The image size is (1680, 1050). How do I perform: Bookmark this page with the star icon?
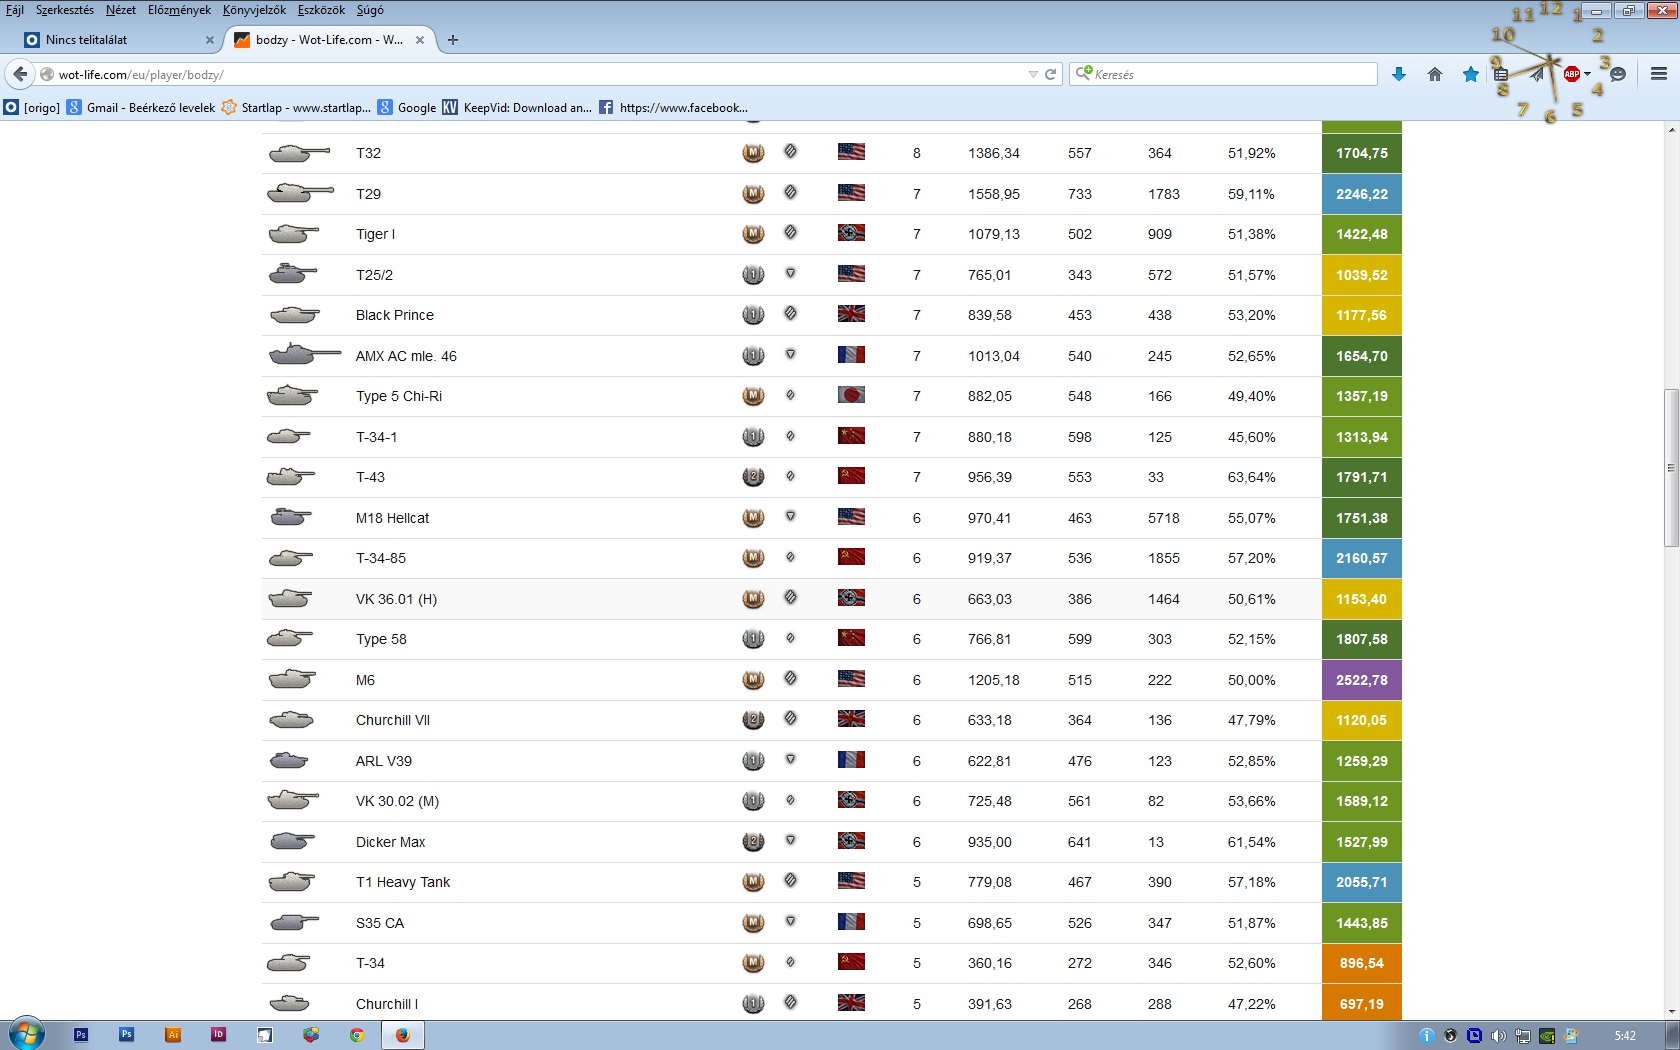[1470, 74]
